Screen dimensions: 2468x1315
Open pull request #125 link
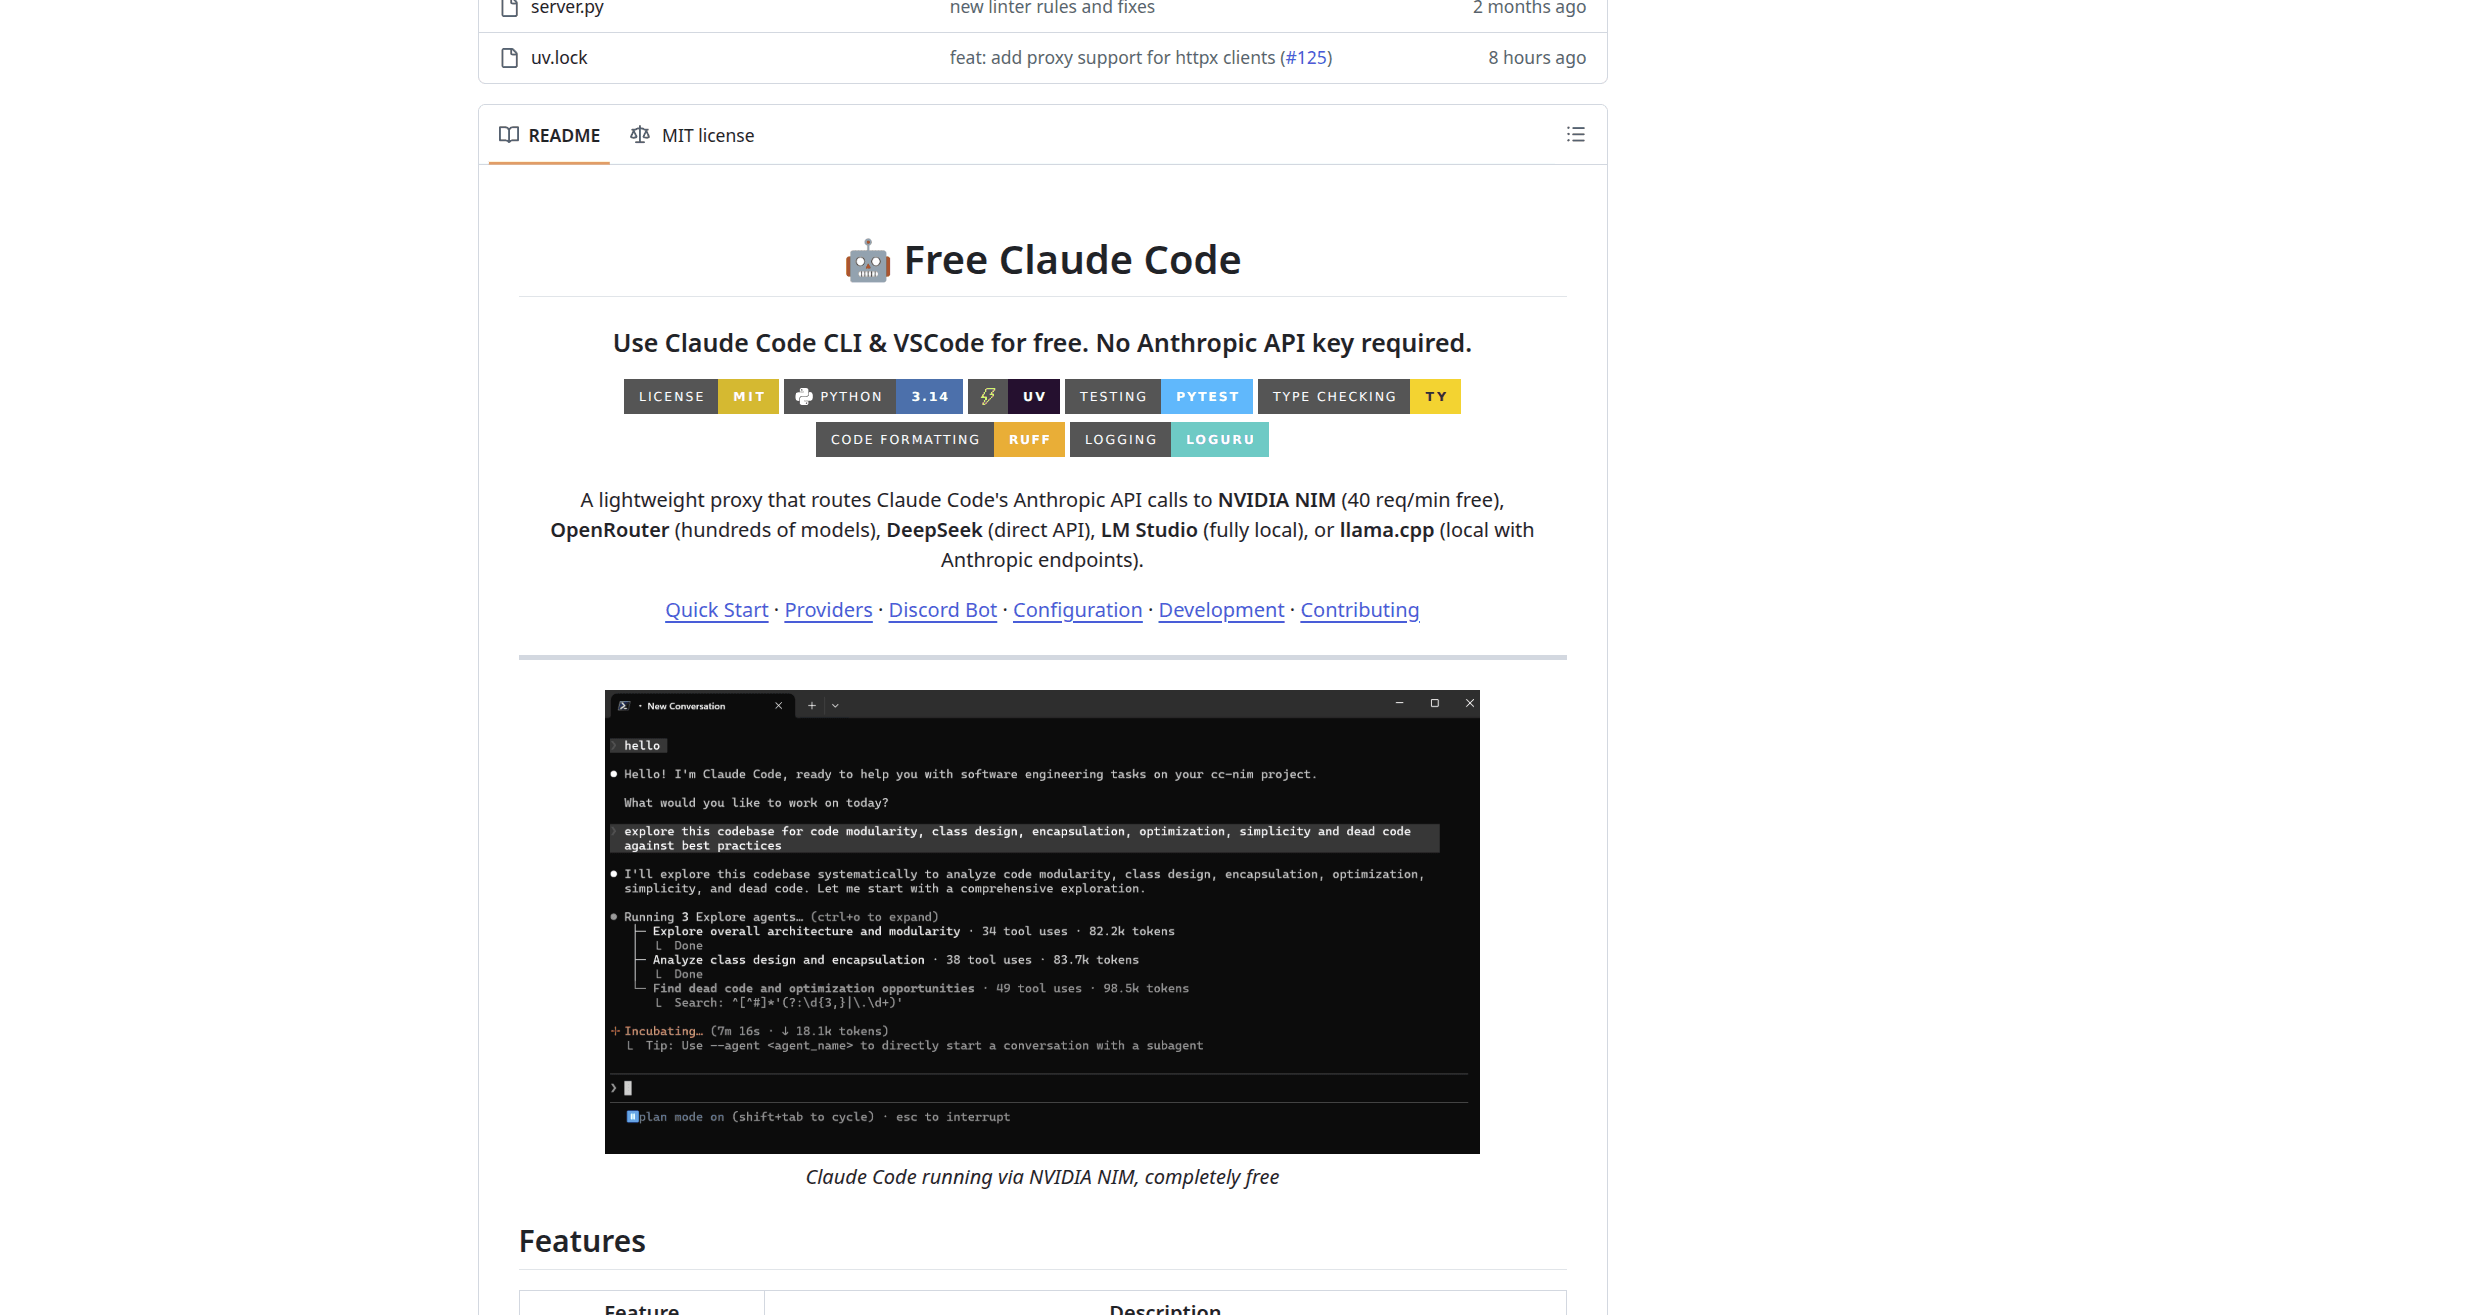1306,58
